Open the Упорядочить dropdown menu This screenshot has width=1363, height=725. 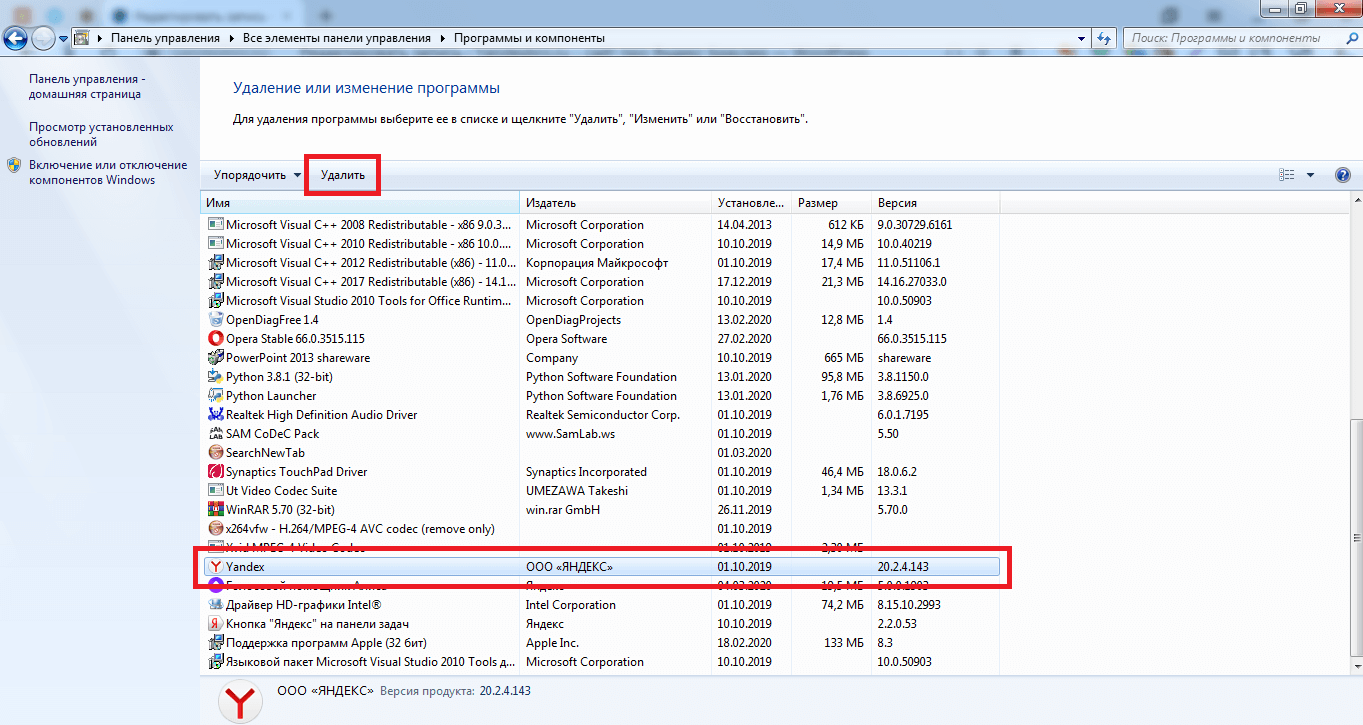point(257,175)
